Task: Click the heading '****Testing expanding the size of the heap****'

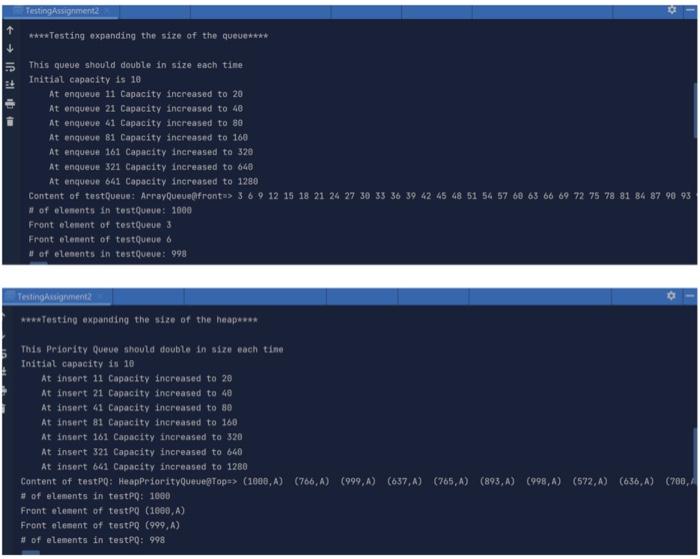Action: point(139,320)
